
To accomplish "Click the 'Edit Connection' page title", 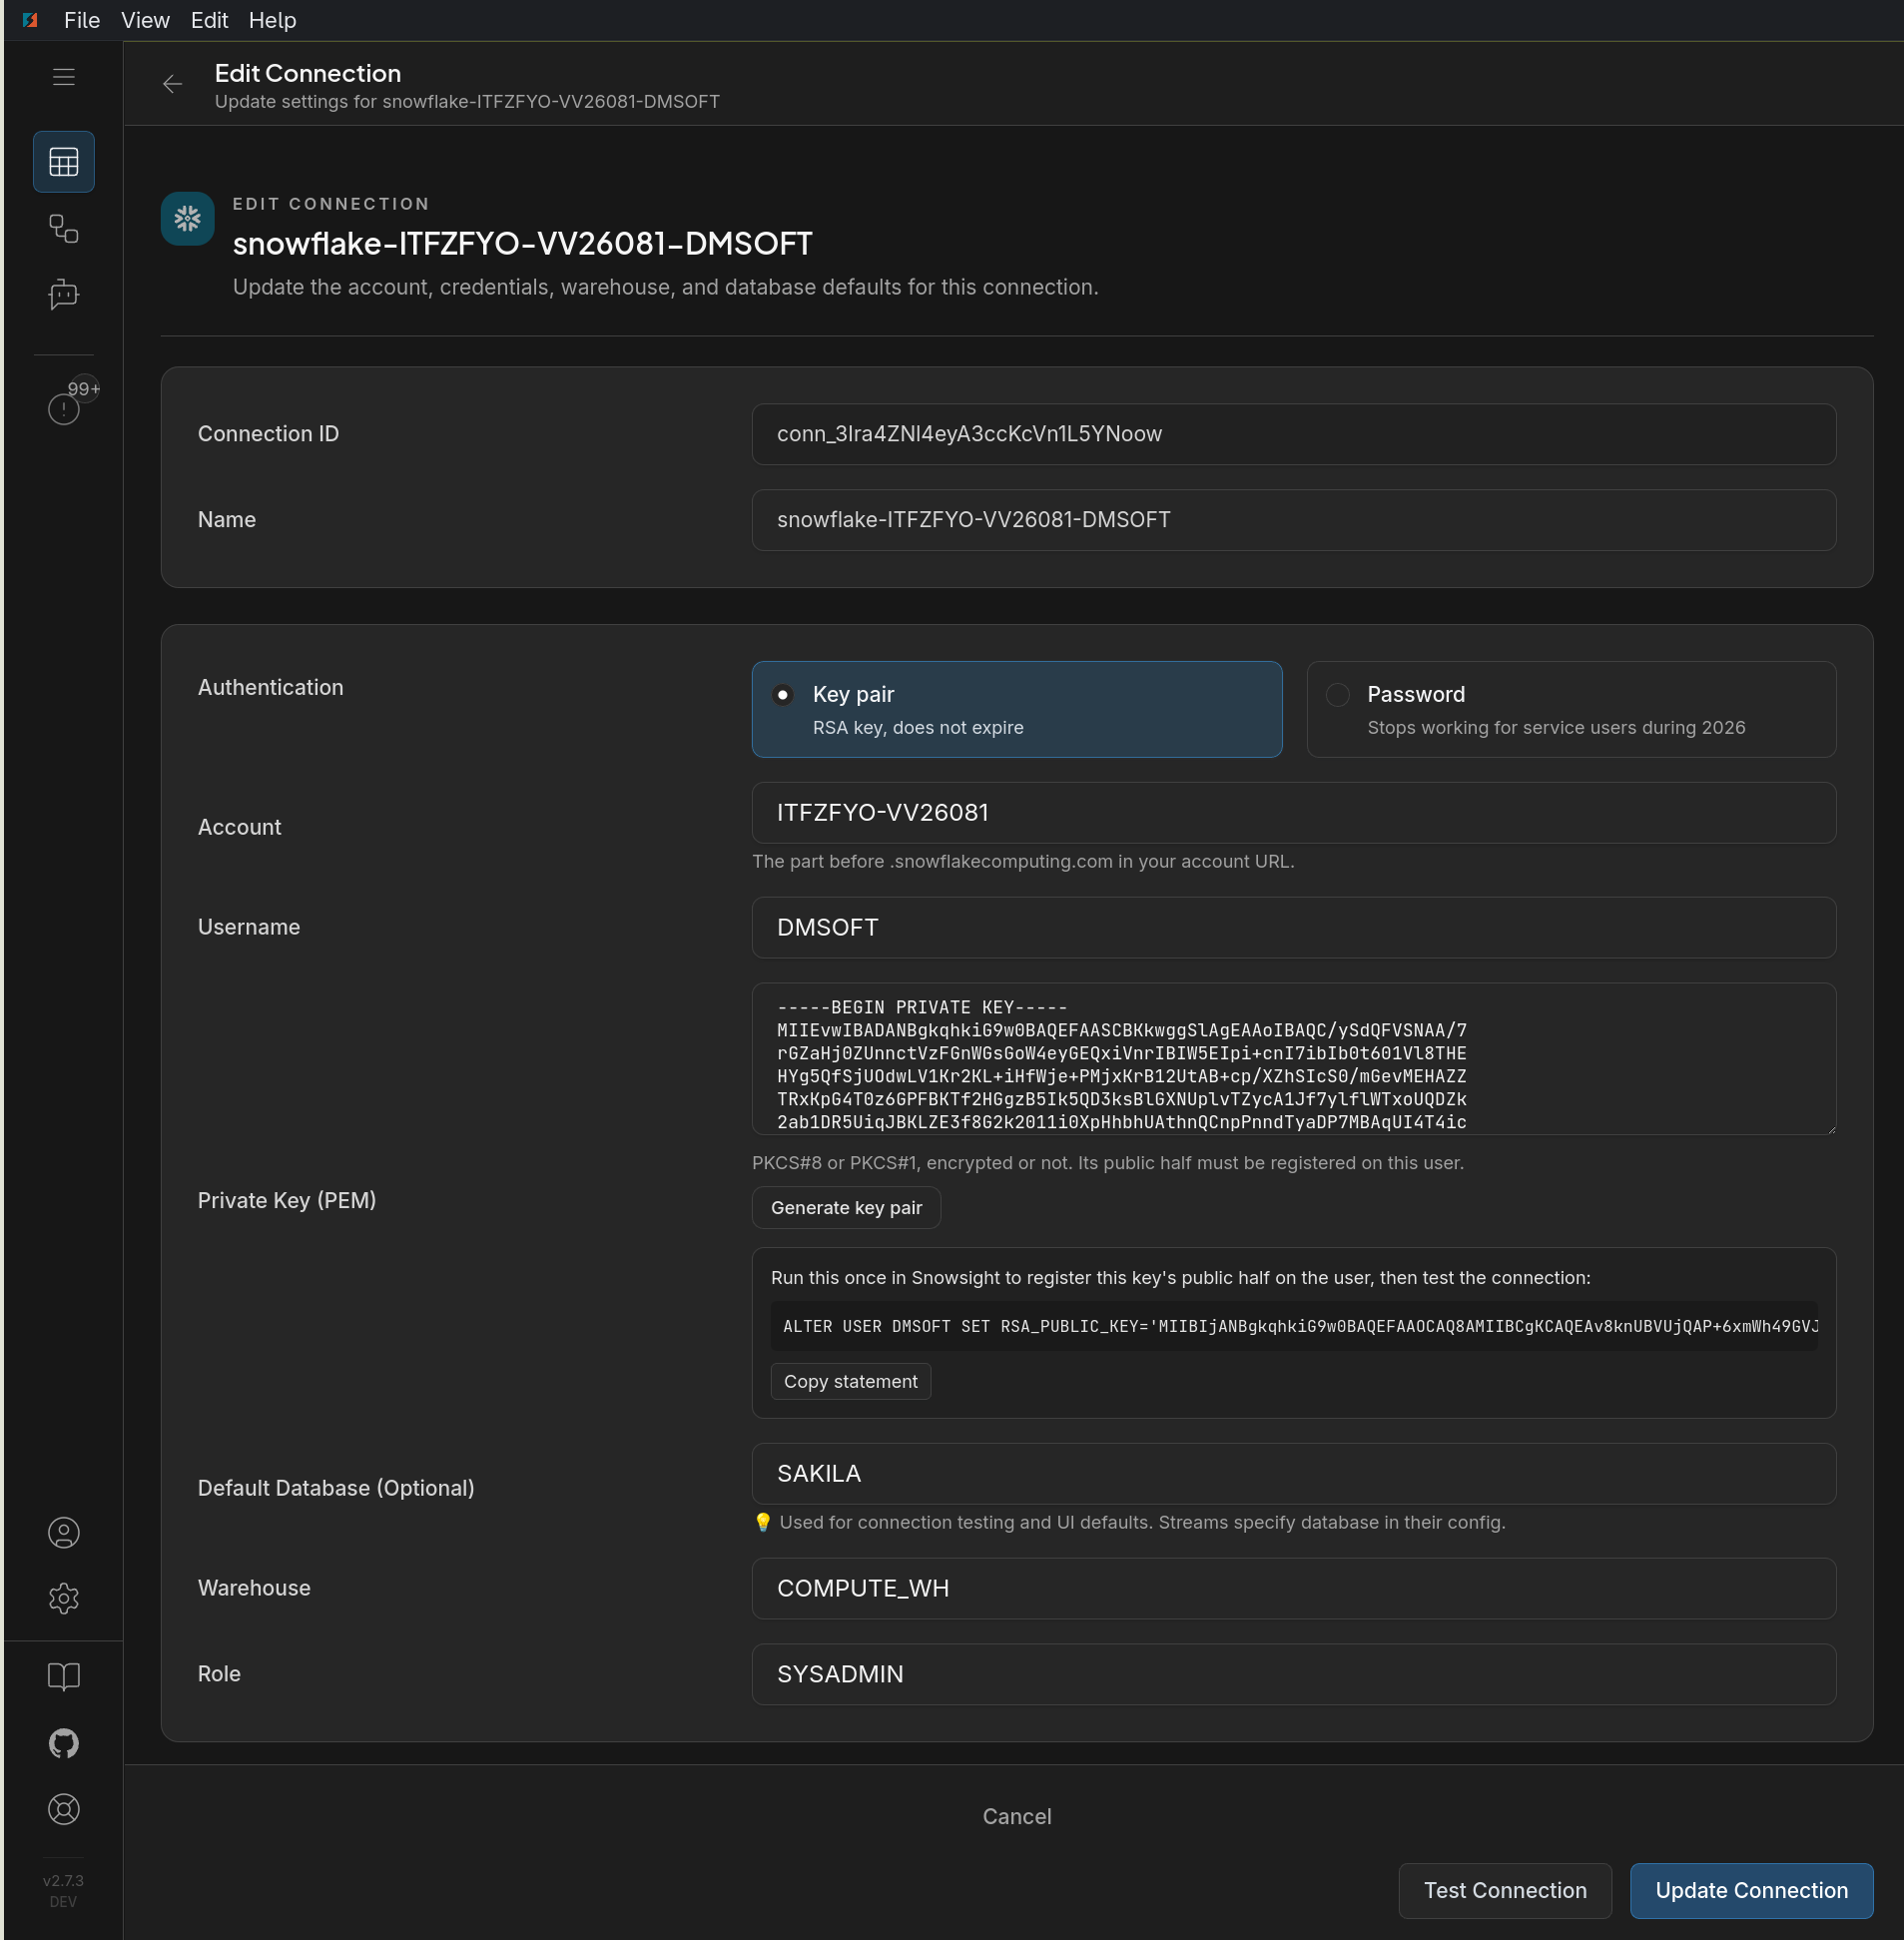I will pos(308,73).
